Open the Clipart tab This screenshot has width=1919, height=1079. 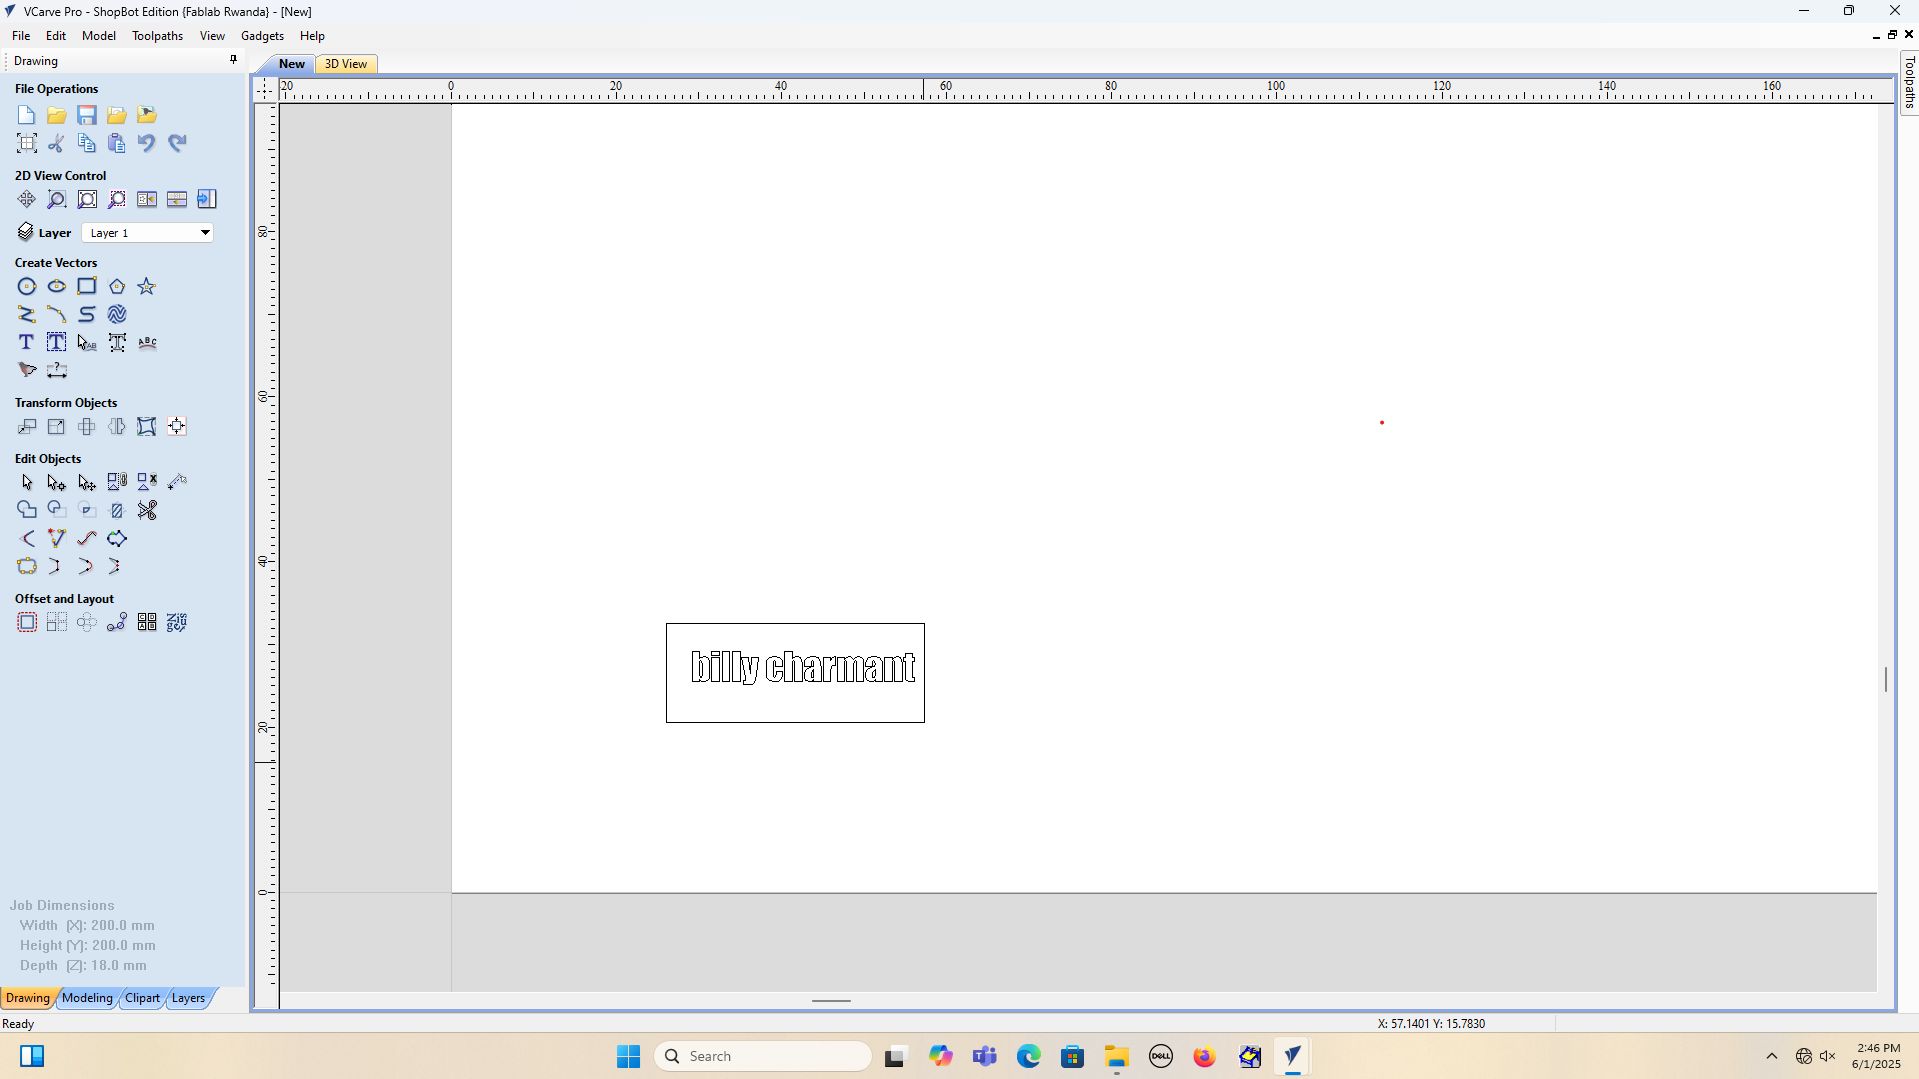(x=142, y=998)
